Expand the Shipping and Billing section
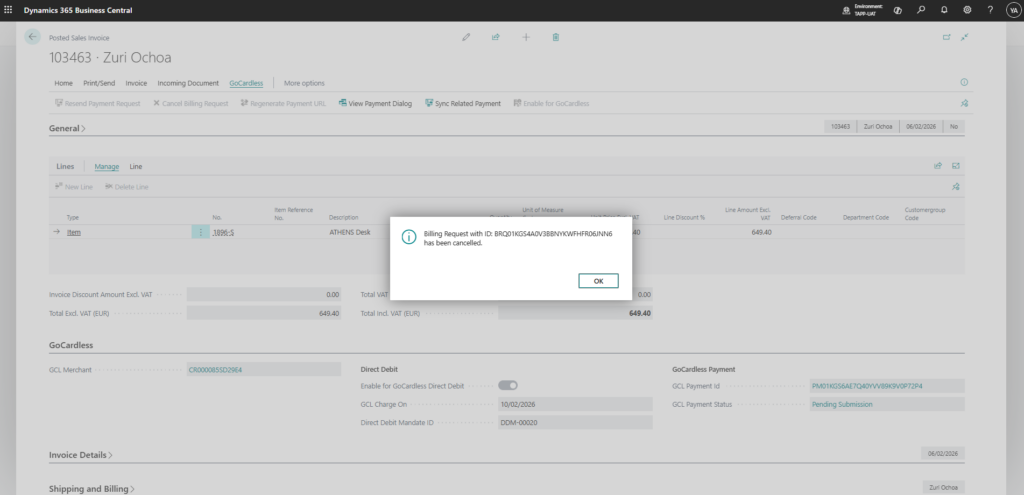 click(x=92, y=489)
